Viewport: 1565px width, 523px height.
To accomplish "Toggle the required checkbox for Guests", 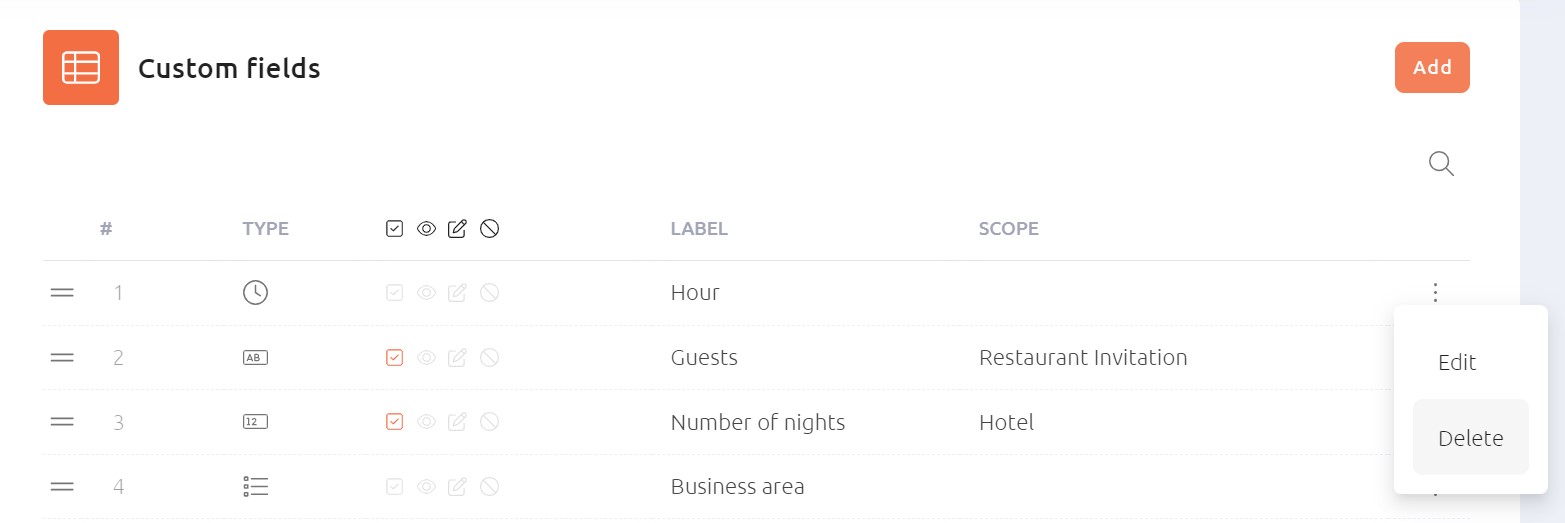I will point(394,357).
